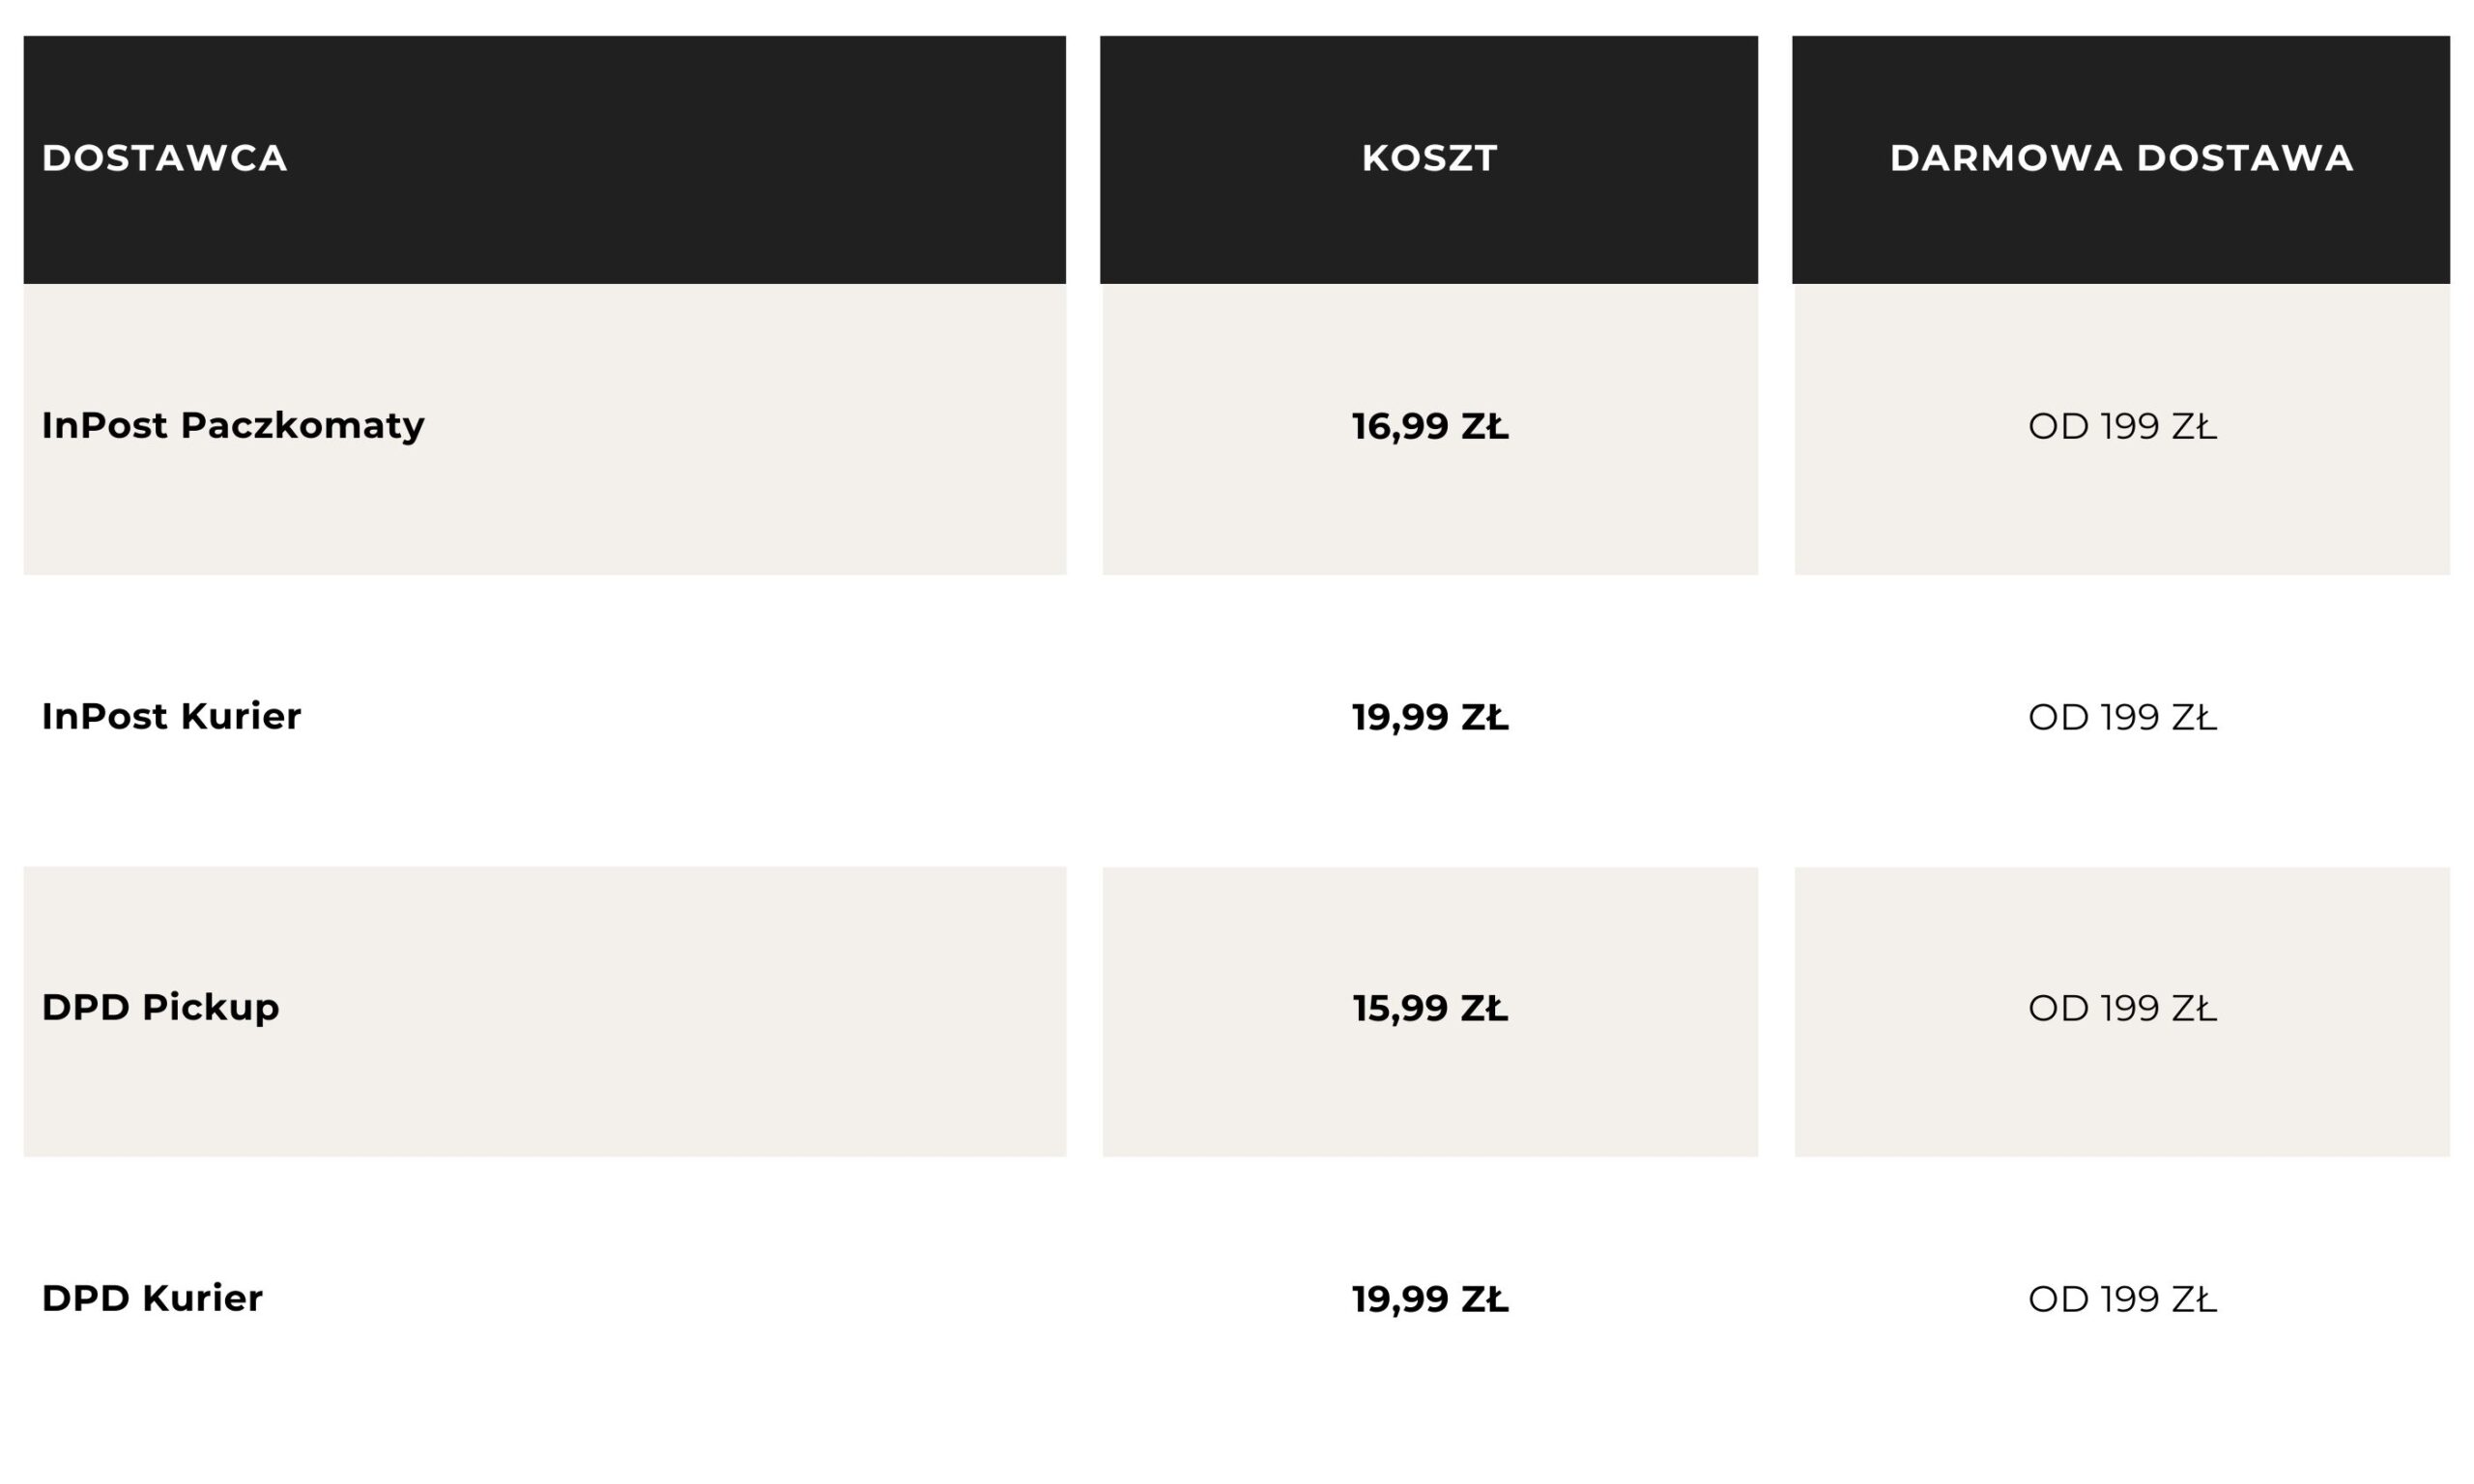This screenshot has height=1484, width=2474.
Task: Click the 15,99 ZŁ cost value
Action: [1429, 1008]
